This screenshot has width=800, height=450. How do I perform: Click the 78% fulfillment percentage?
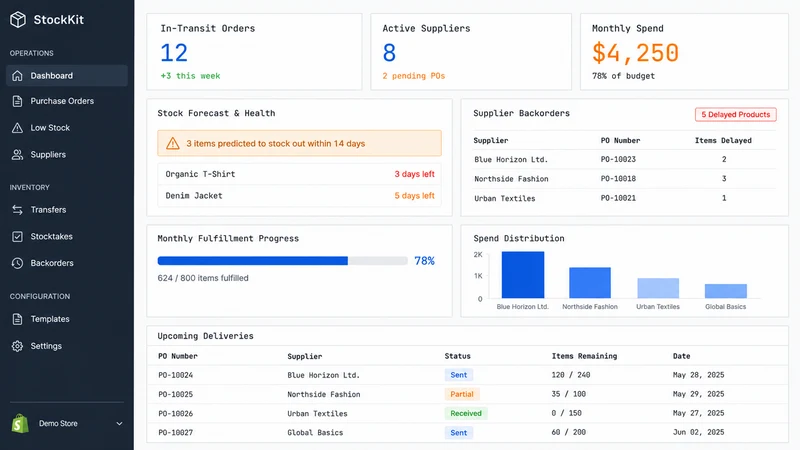coord(424,261)
